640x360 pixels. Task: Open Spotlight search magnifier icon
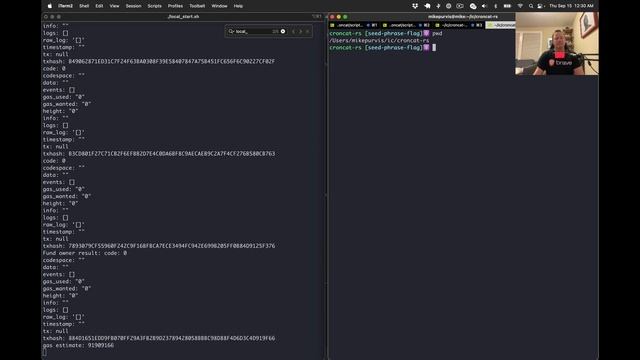[x=531, y=6]
